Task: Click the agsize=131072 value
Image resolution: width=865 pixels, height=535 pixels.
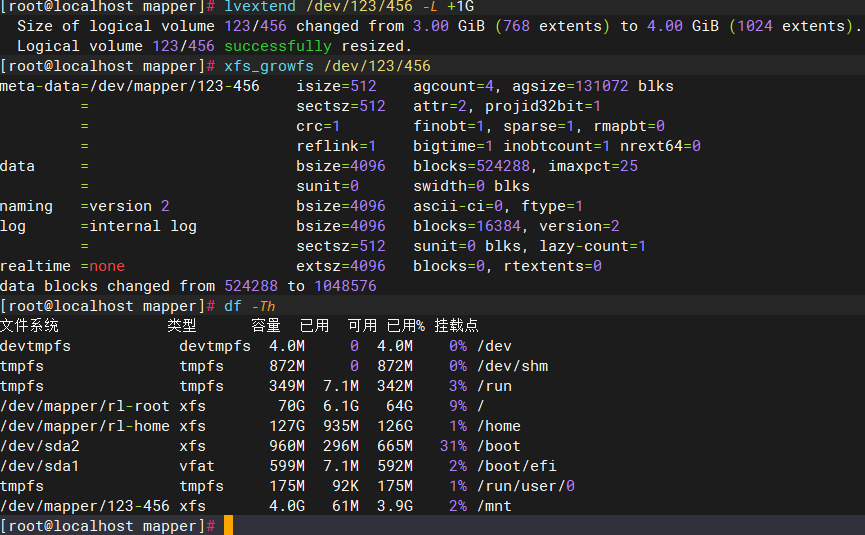Action: pos(570,86)
